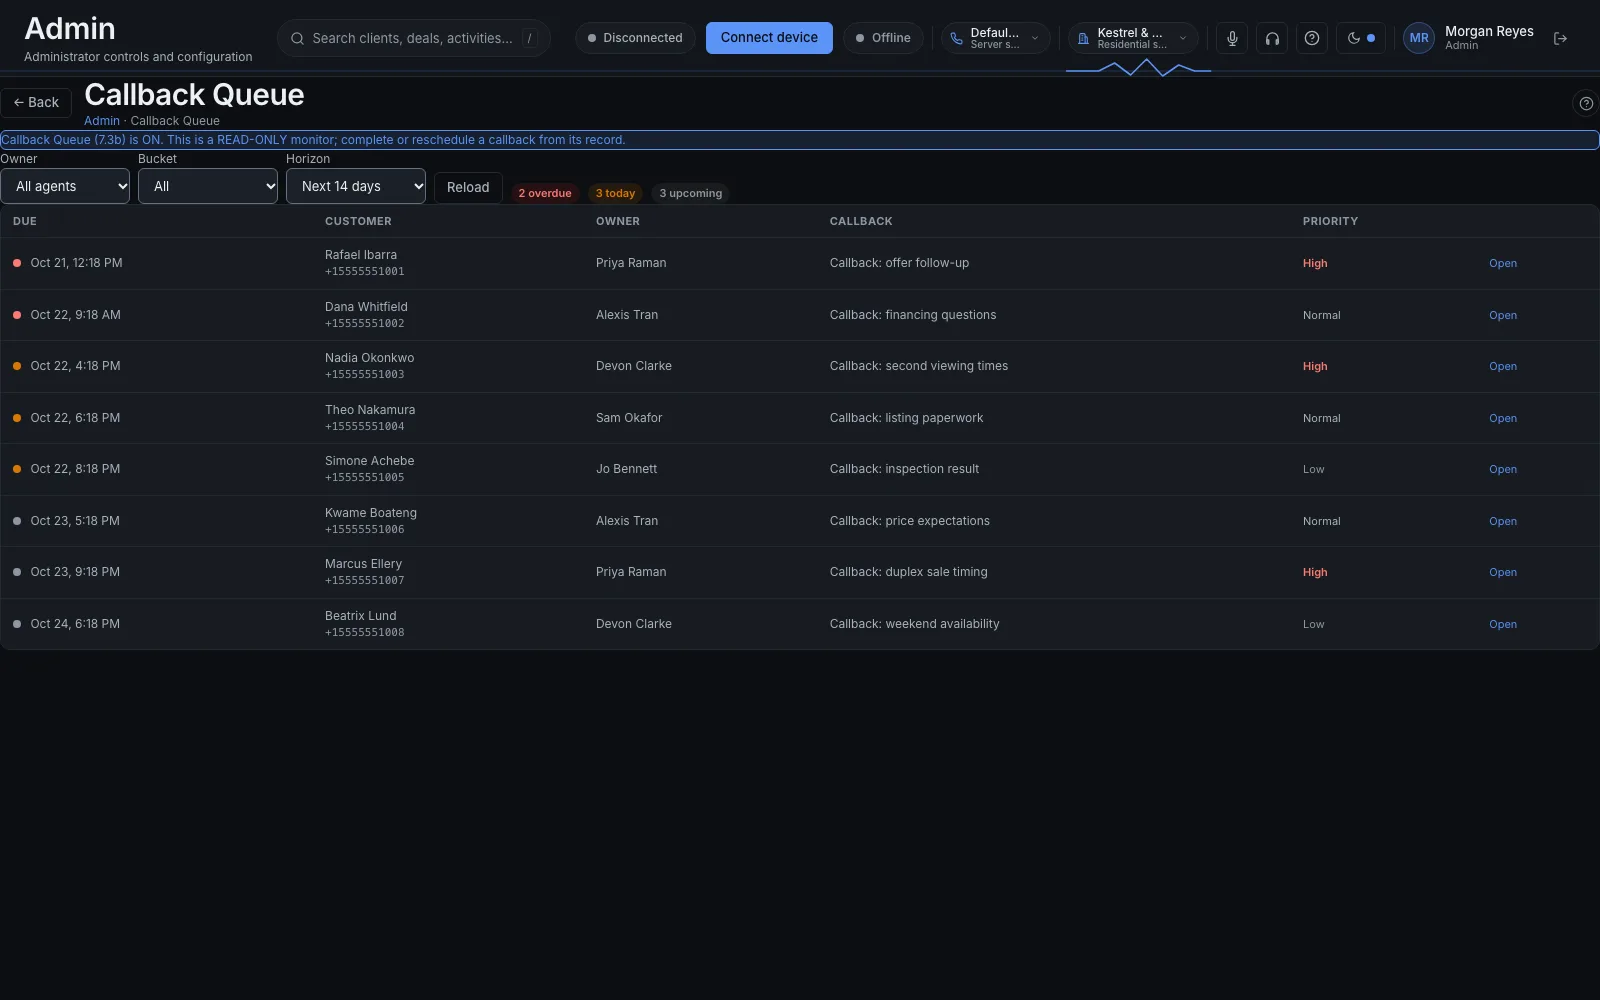Toggle the Offline status pill
The width and height of the screenshot is (1600, 1000).
coord(883,38)
